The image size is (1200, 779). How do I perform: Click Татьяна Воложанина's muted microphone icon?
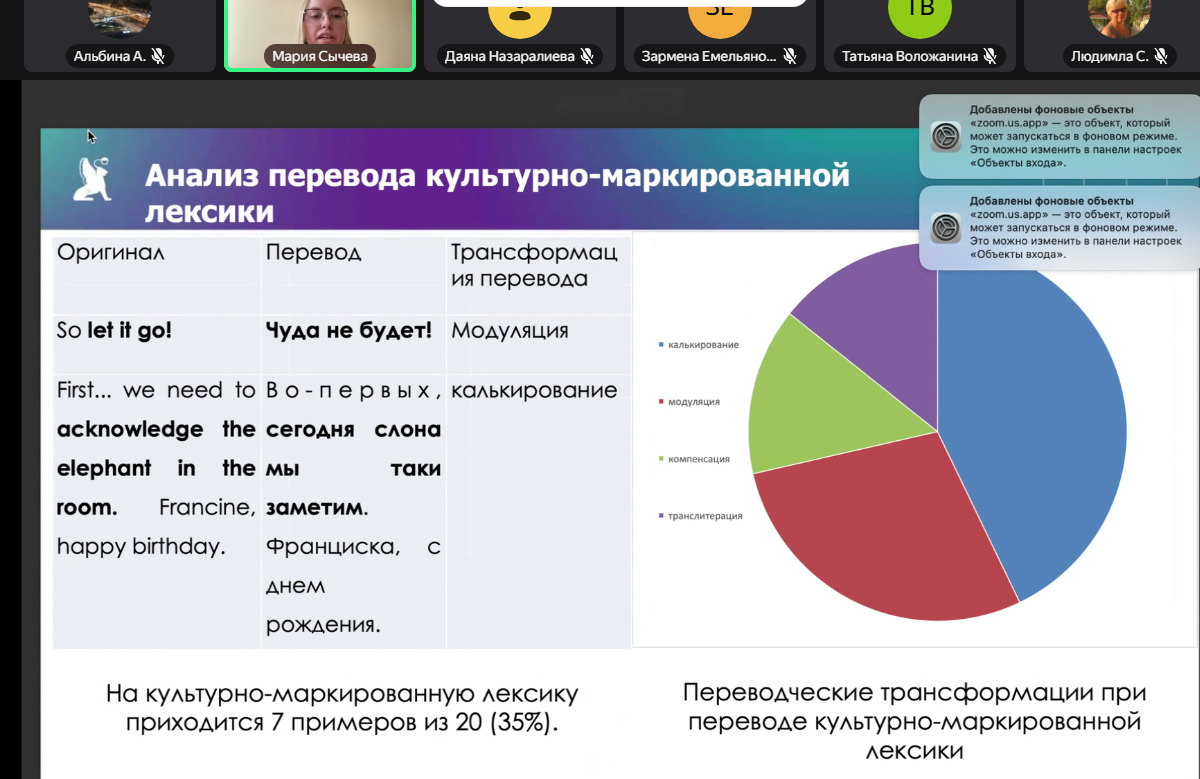point(989,57)
